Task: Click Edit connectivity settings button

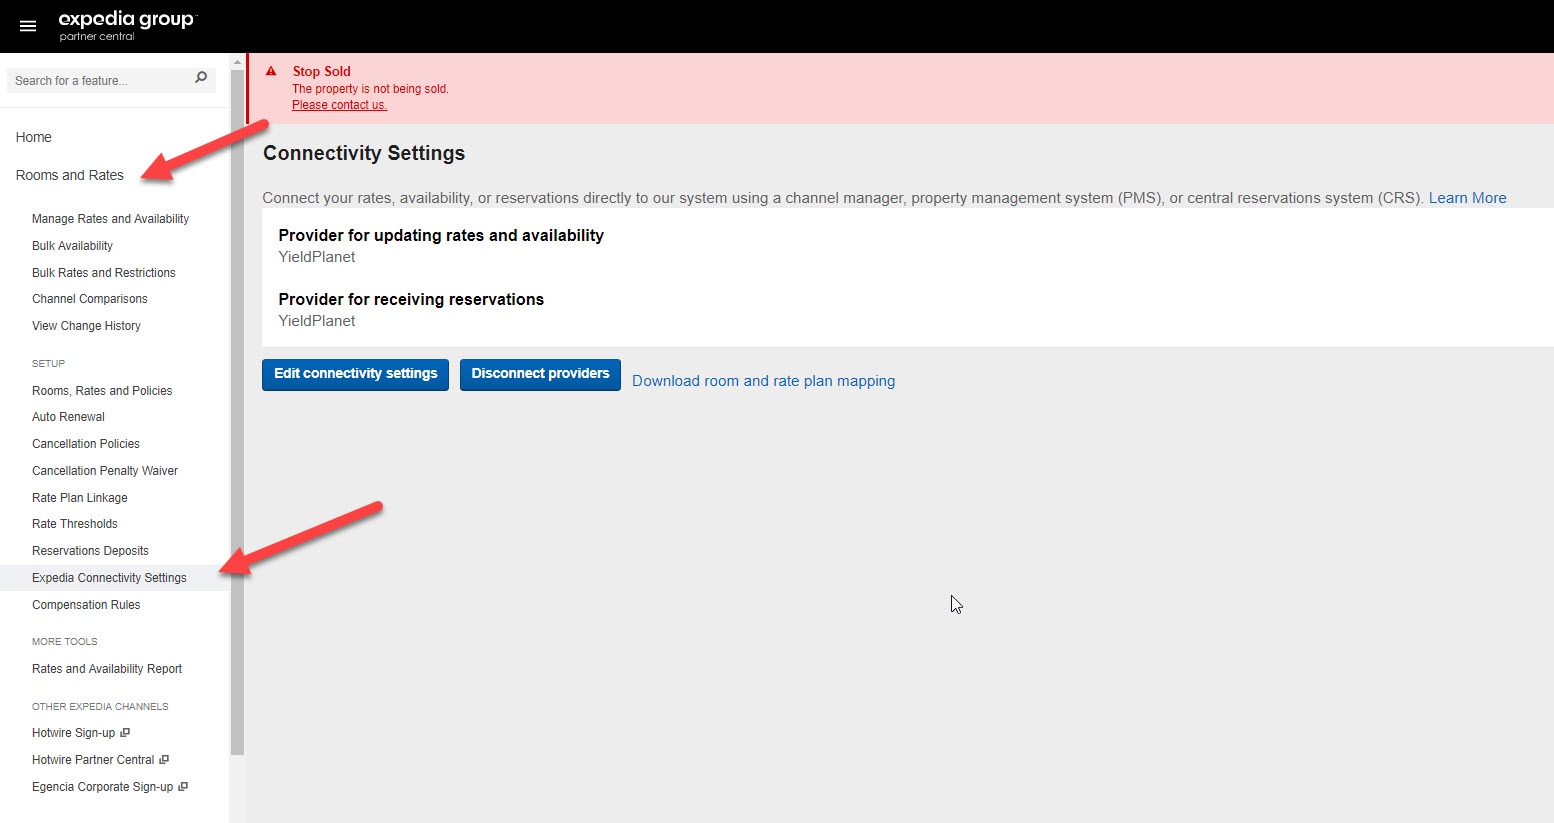Action: click(x=355, y=374)
